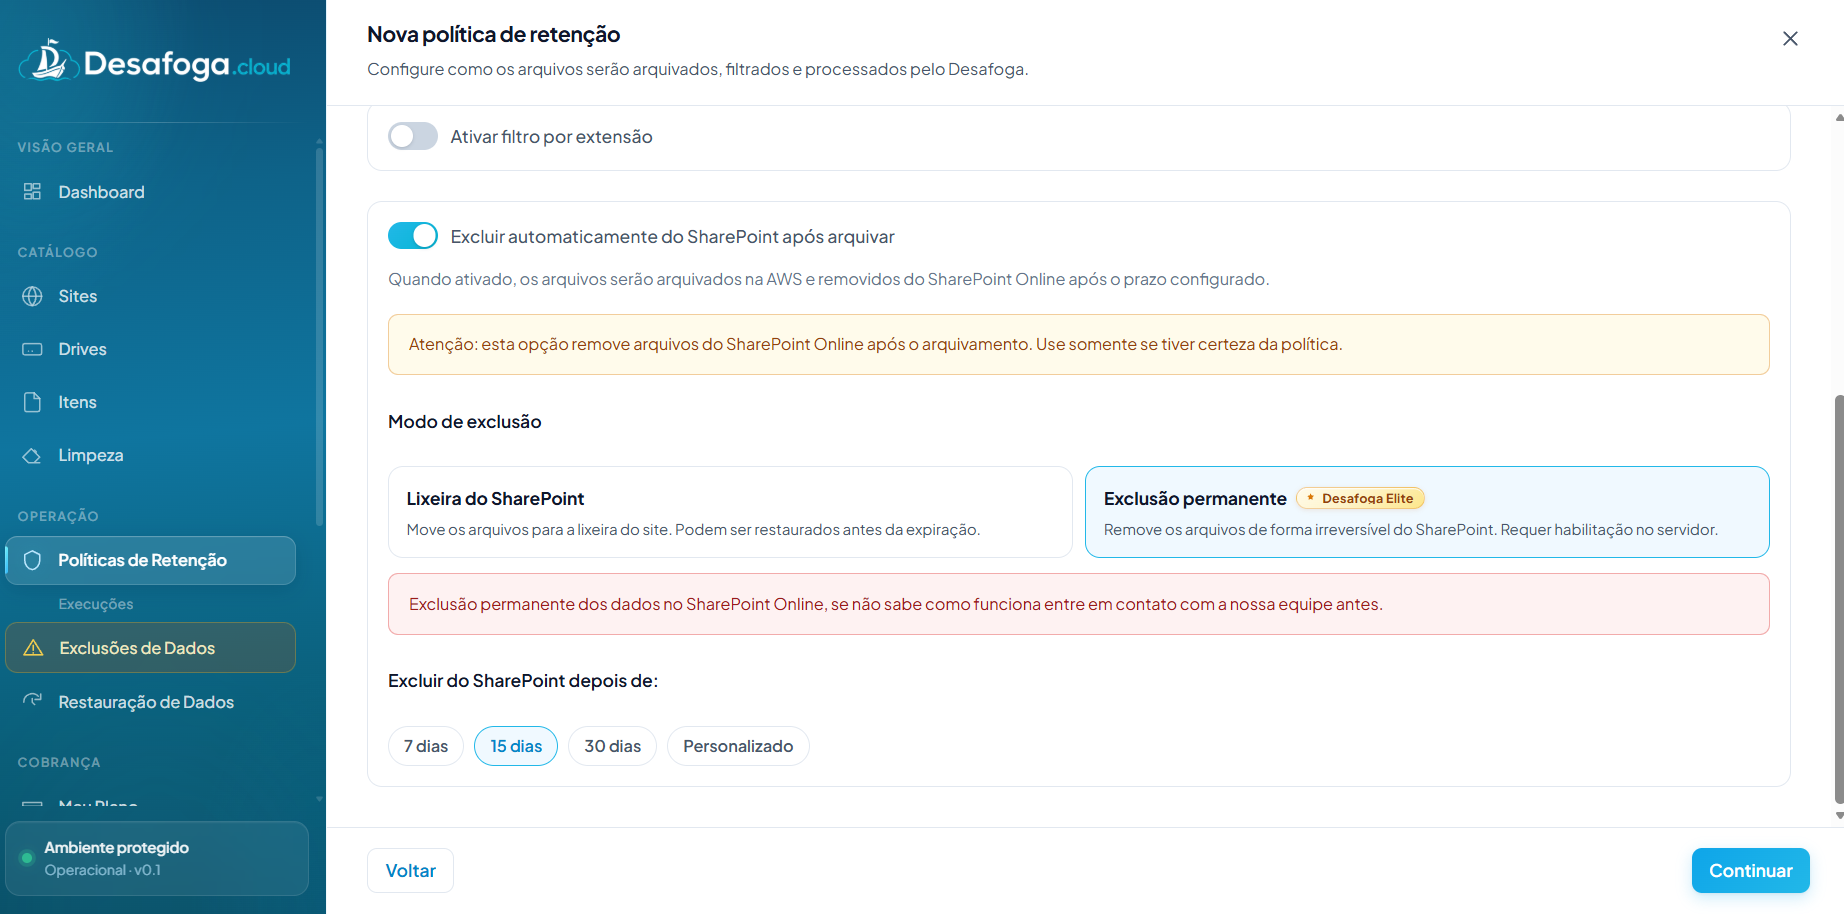Click the Ambiente protegido status card
The image size is (1844, 914).
coord(157,858)
